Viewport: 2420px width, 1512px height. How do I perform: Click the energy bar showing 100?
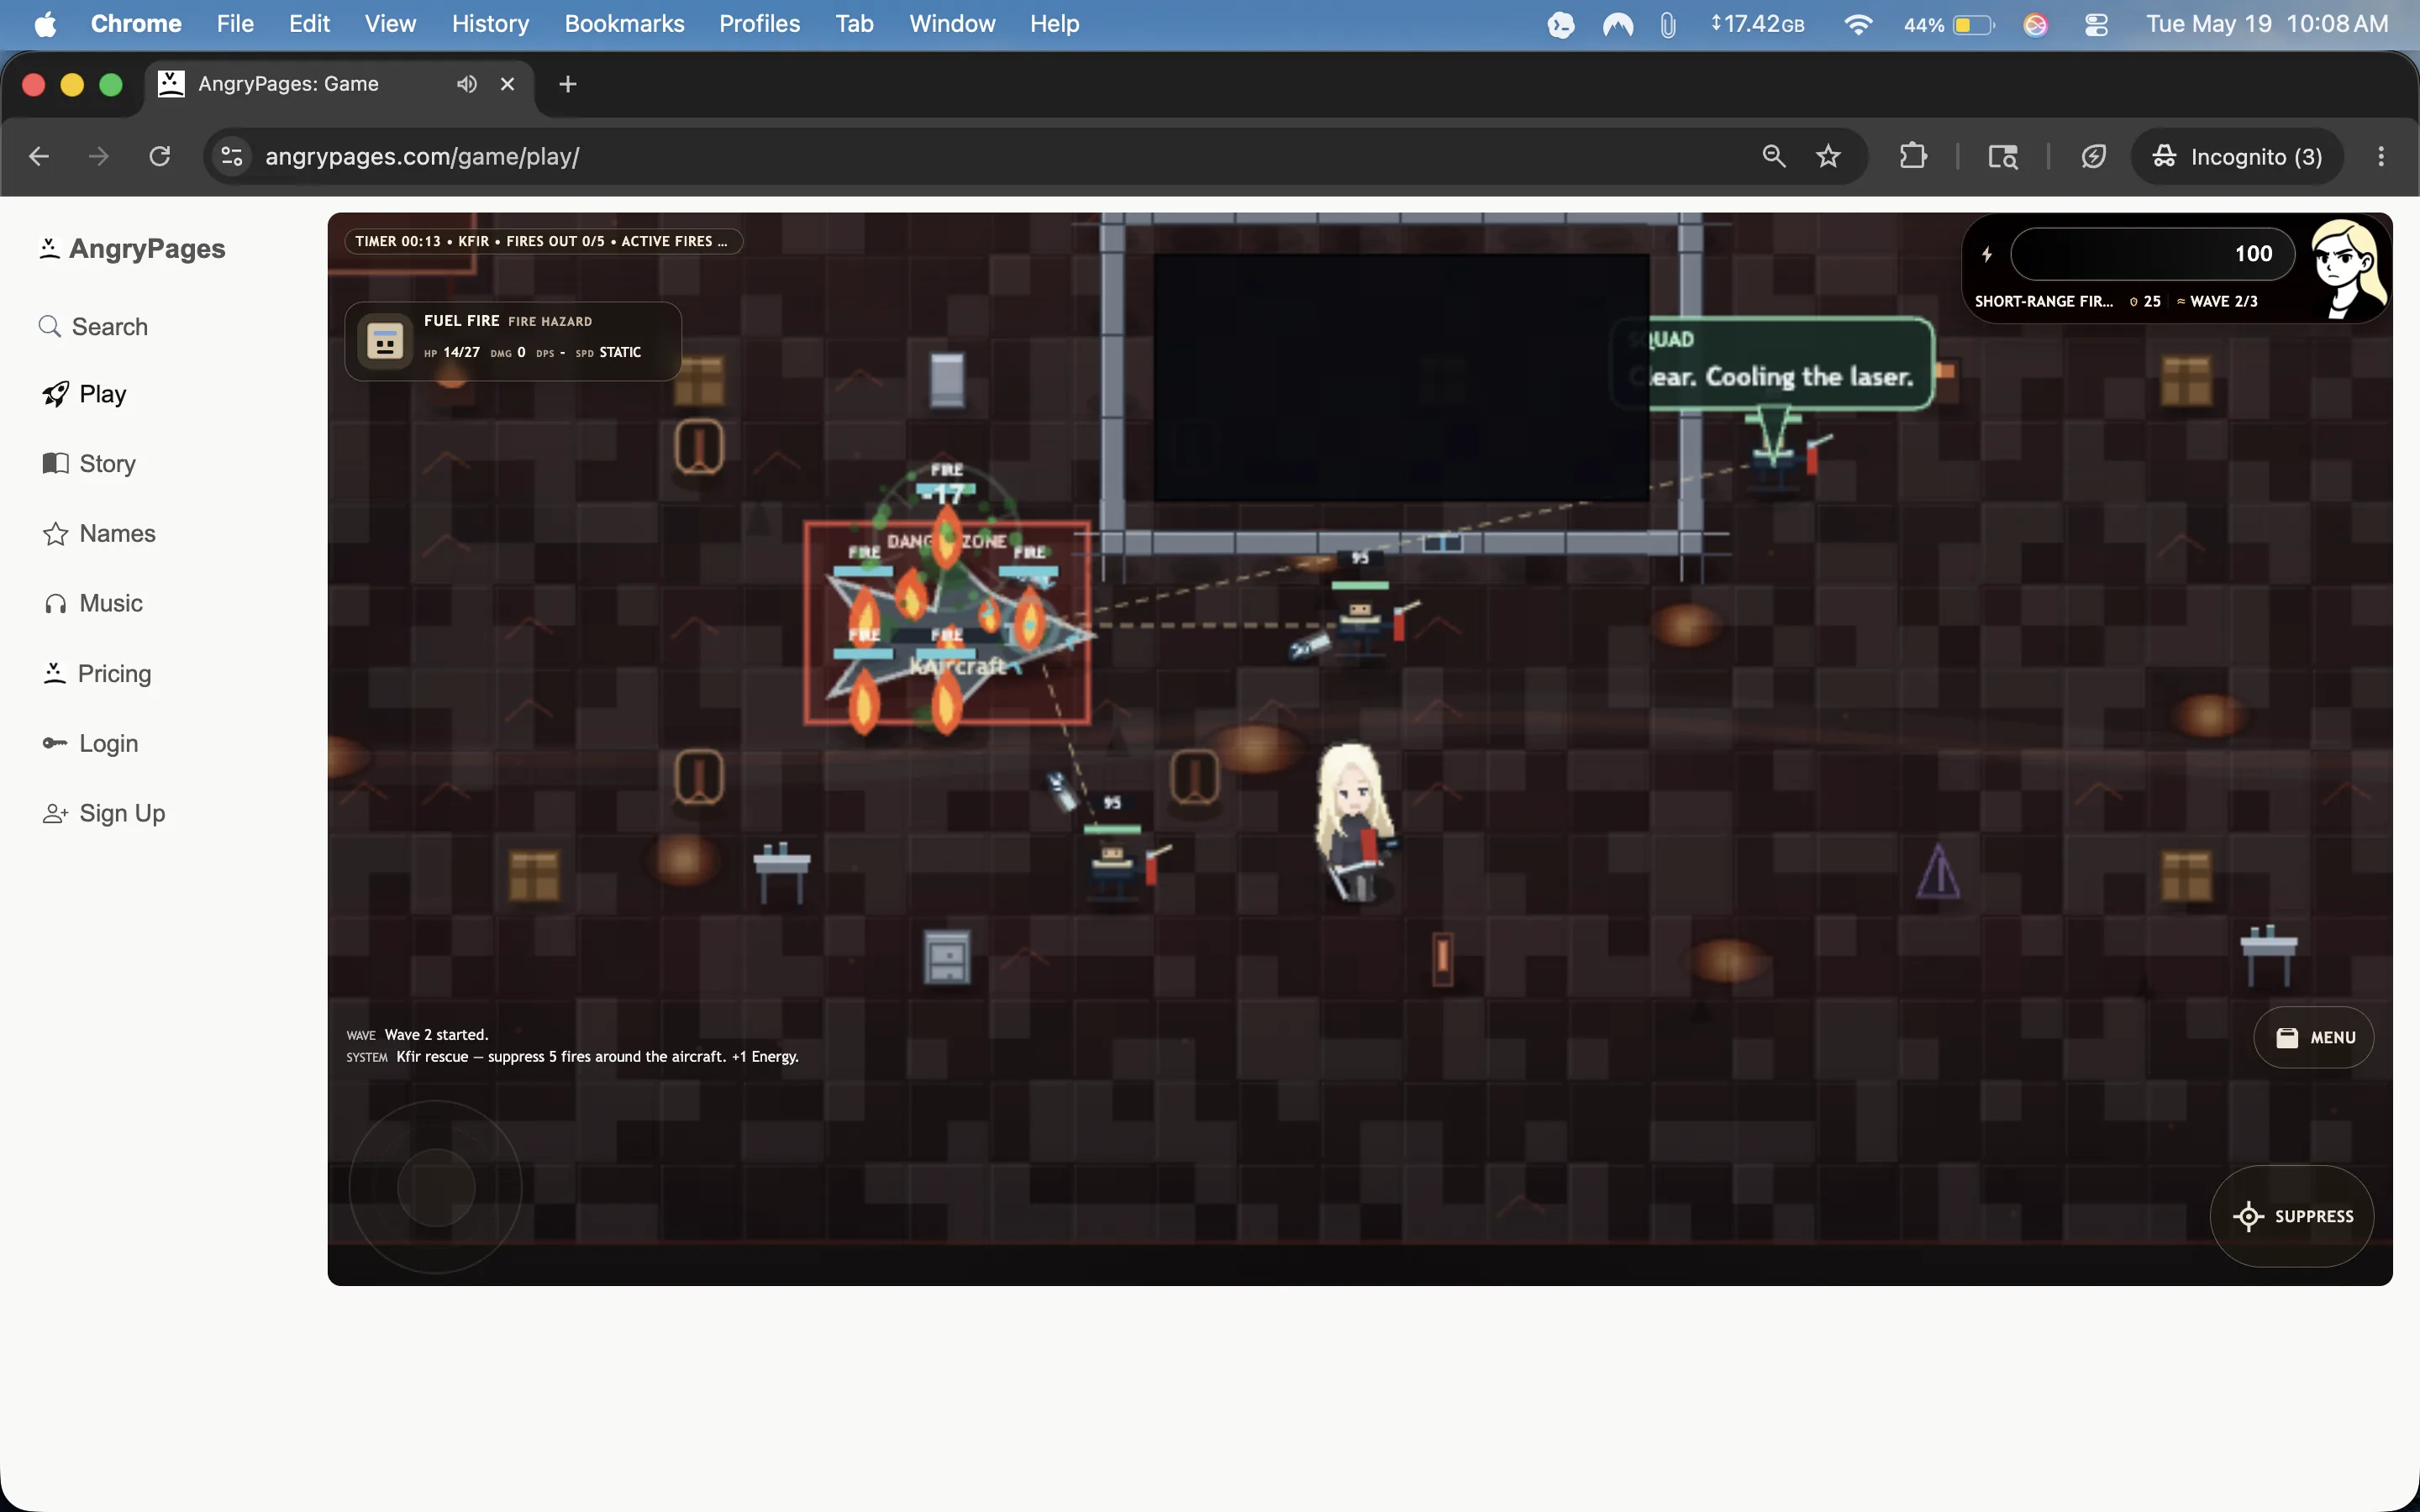click(2152, 254)
